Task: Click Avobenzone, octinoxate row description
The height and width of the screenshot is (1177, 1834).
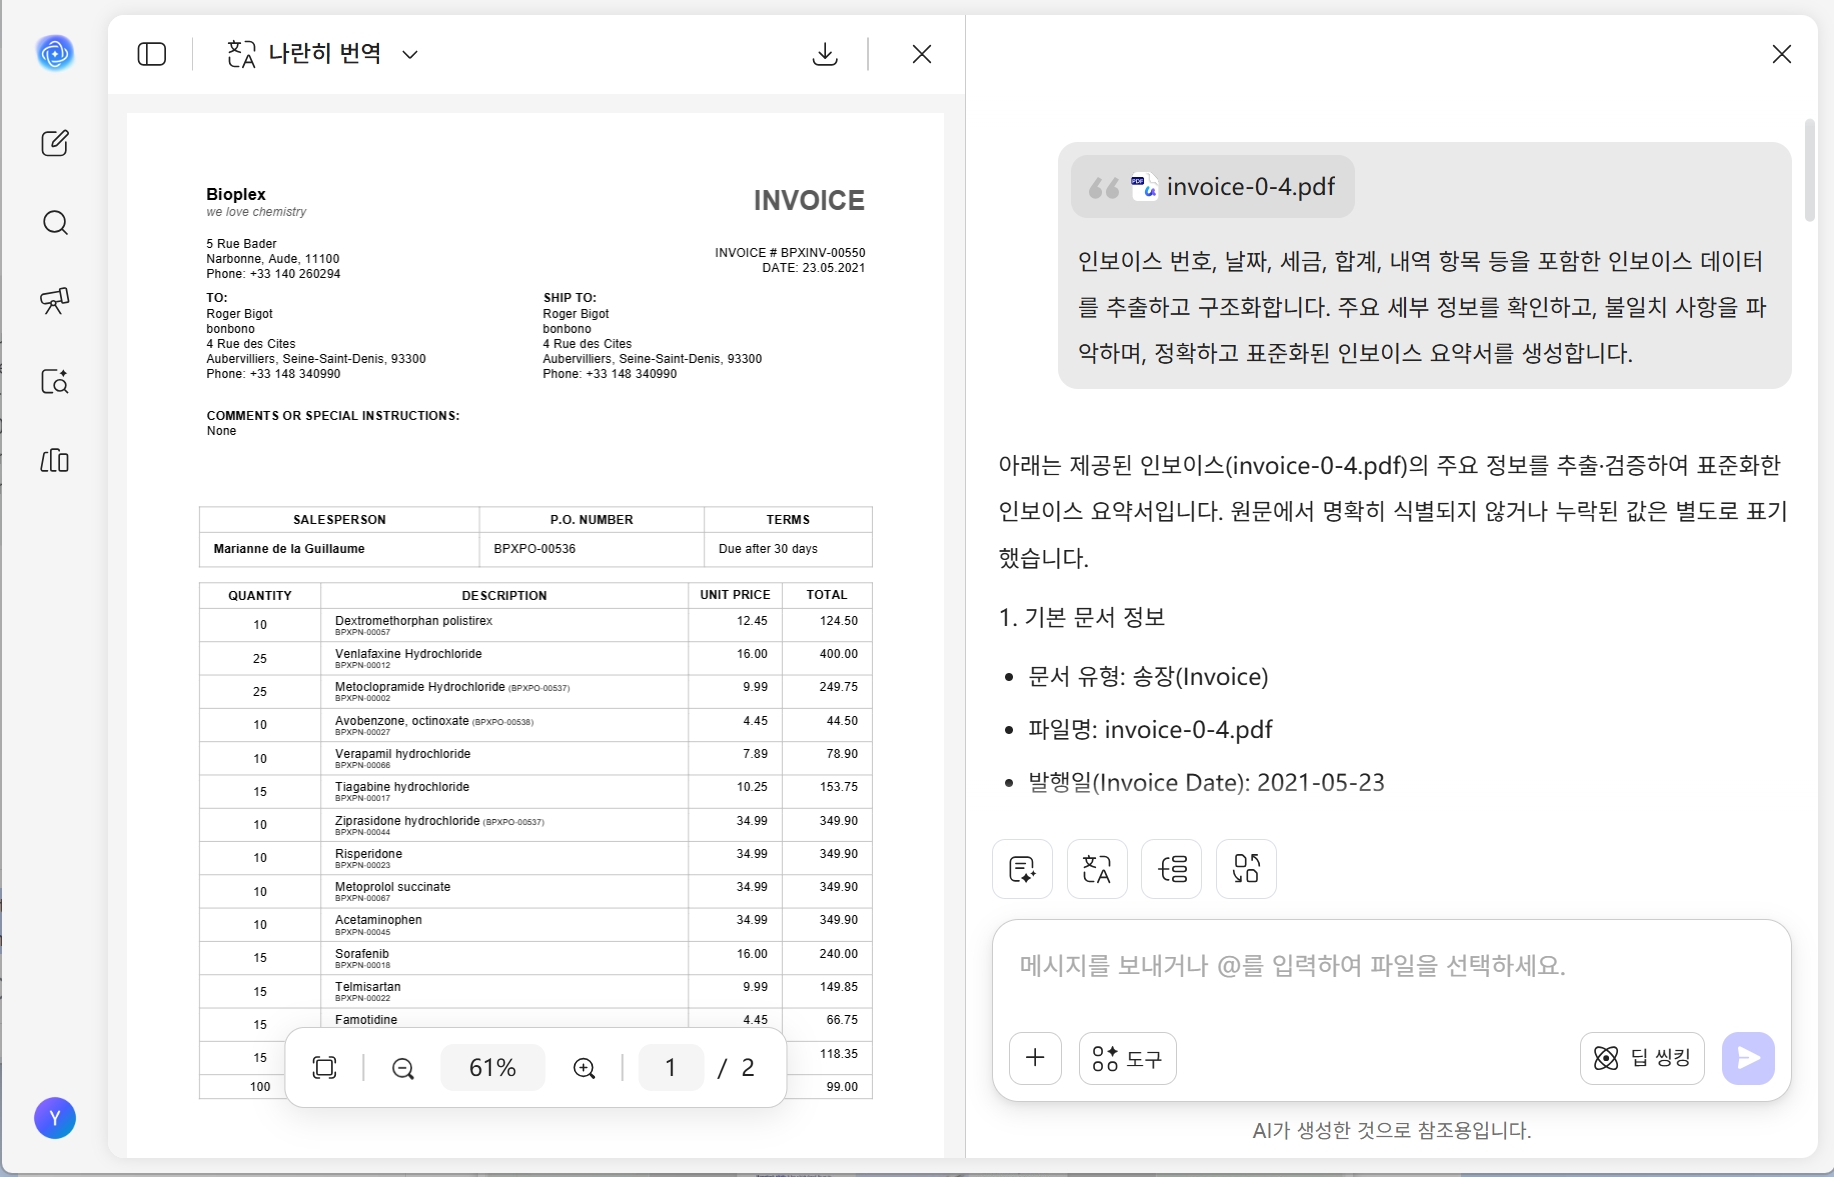Action: (x=402, y=721)
